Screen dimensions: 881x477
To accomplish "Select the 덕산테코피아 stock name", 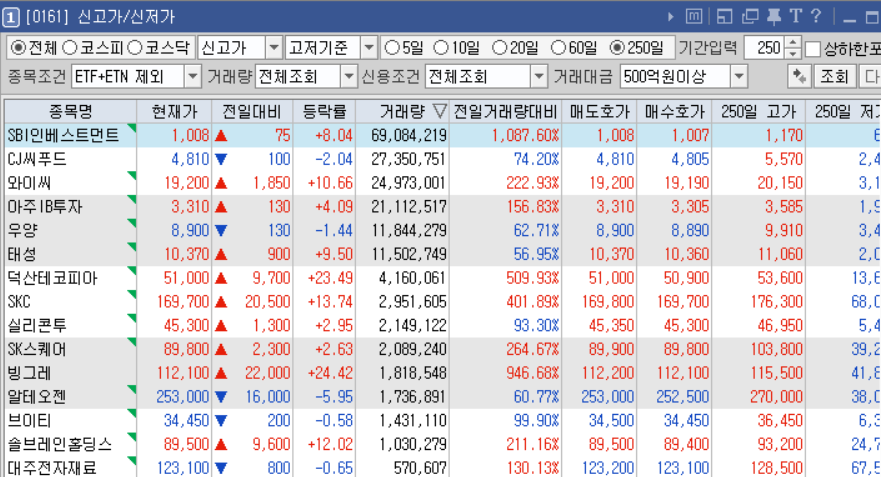I will point(52,278).
